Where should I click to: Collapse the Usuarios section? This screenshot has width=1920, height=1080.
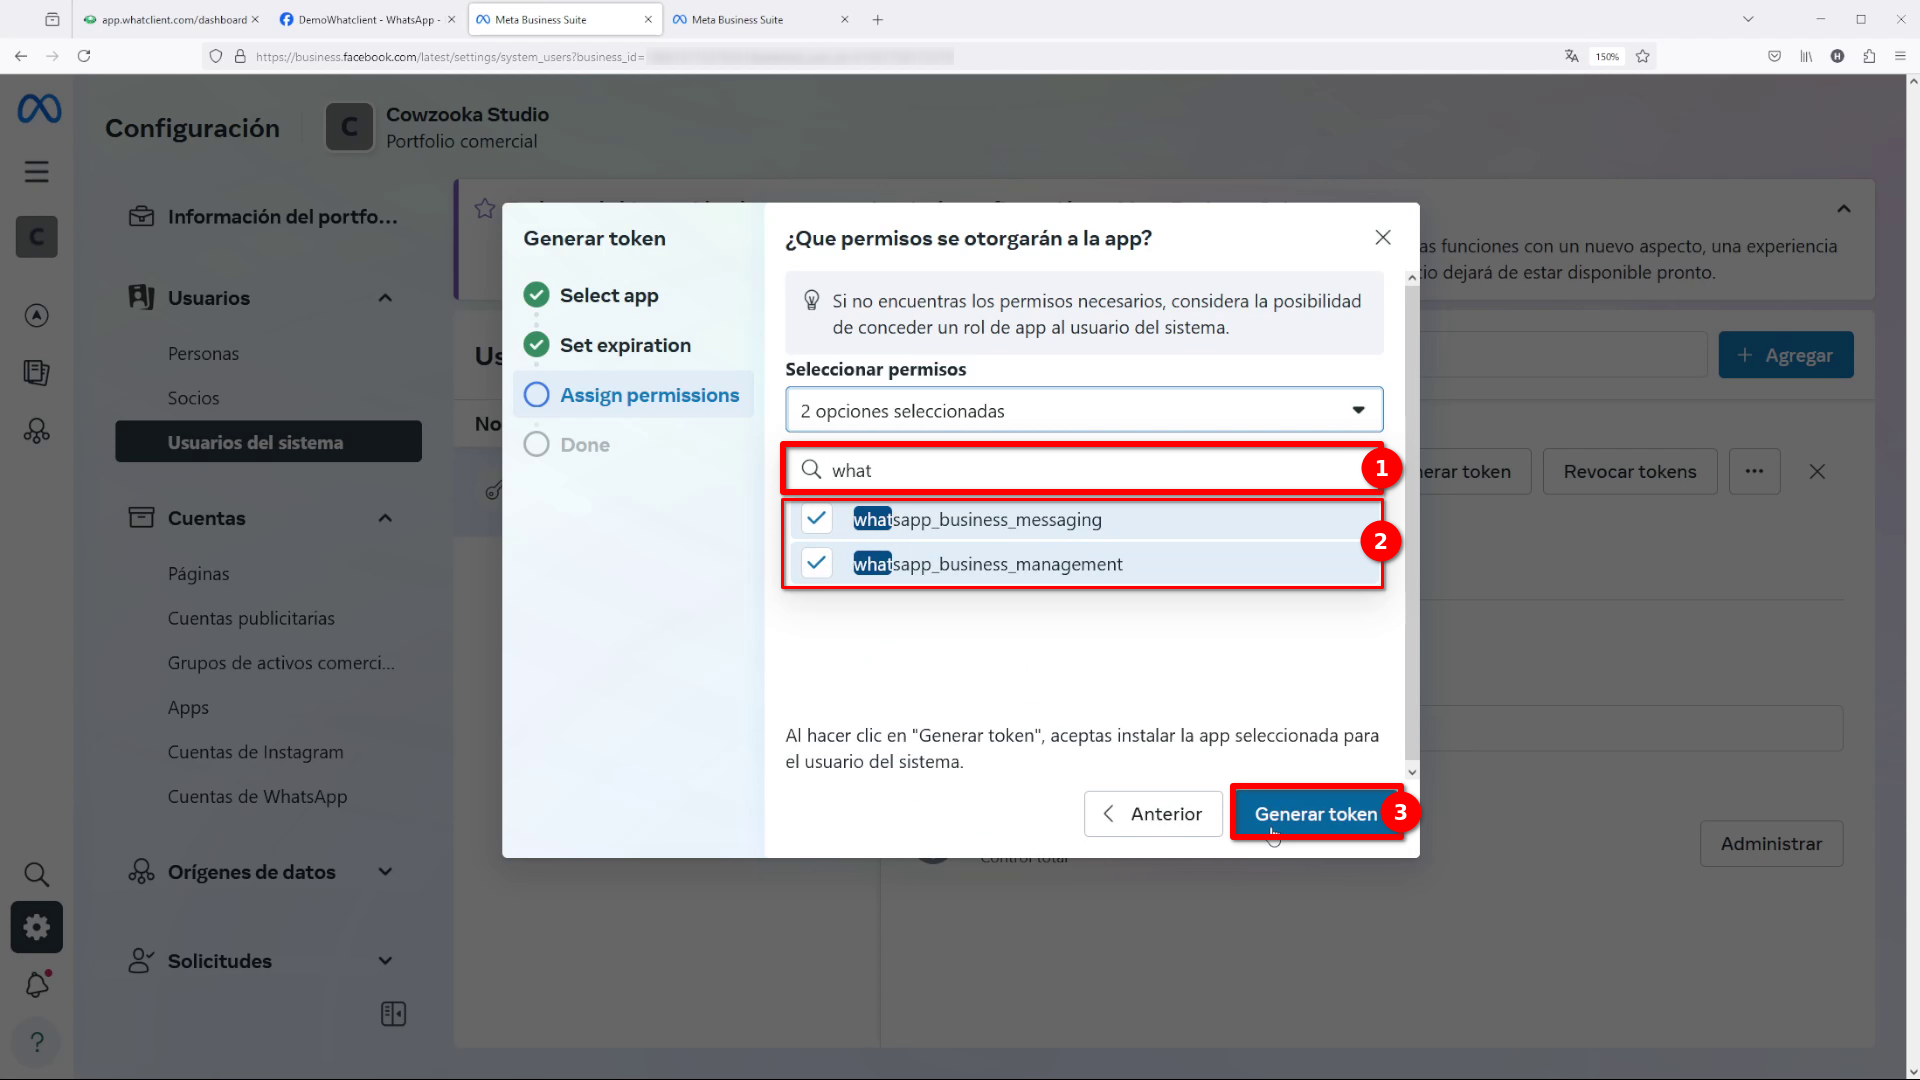coord(385,298)
